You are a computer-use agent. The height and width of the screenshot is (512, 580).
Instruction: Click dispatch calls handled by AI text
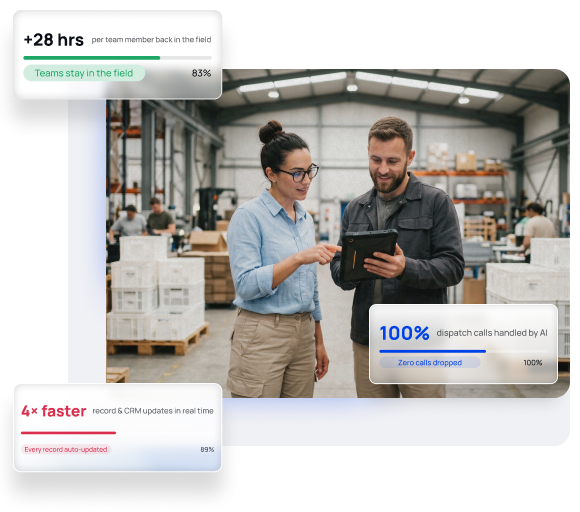click(x=492, y=333)
